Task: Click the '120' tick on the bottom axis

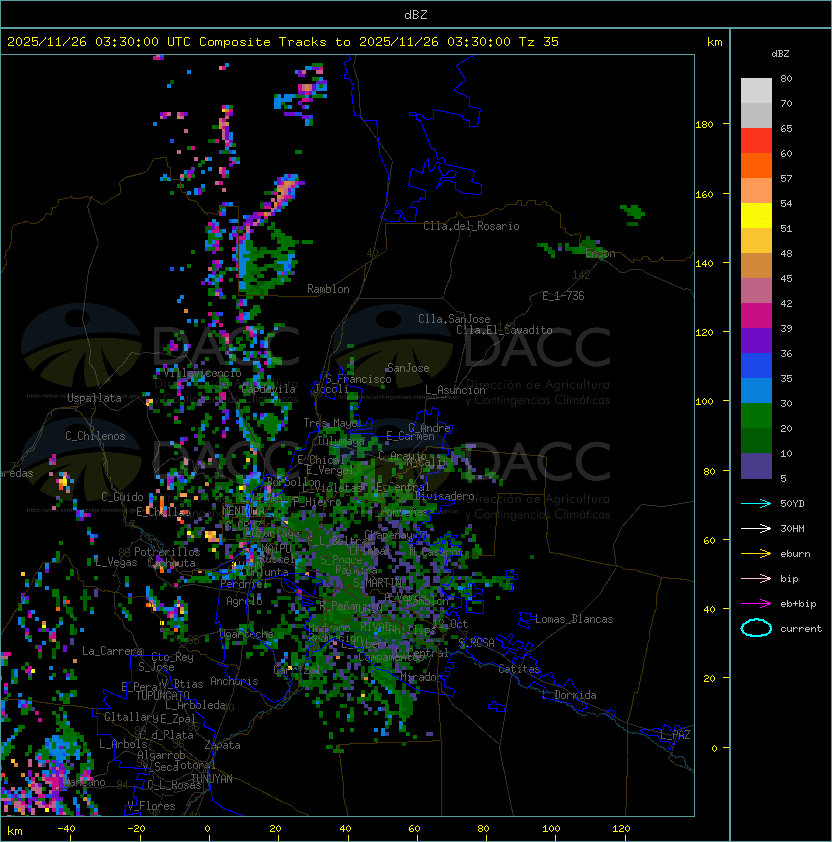Action: (620, 829)
